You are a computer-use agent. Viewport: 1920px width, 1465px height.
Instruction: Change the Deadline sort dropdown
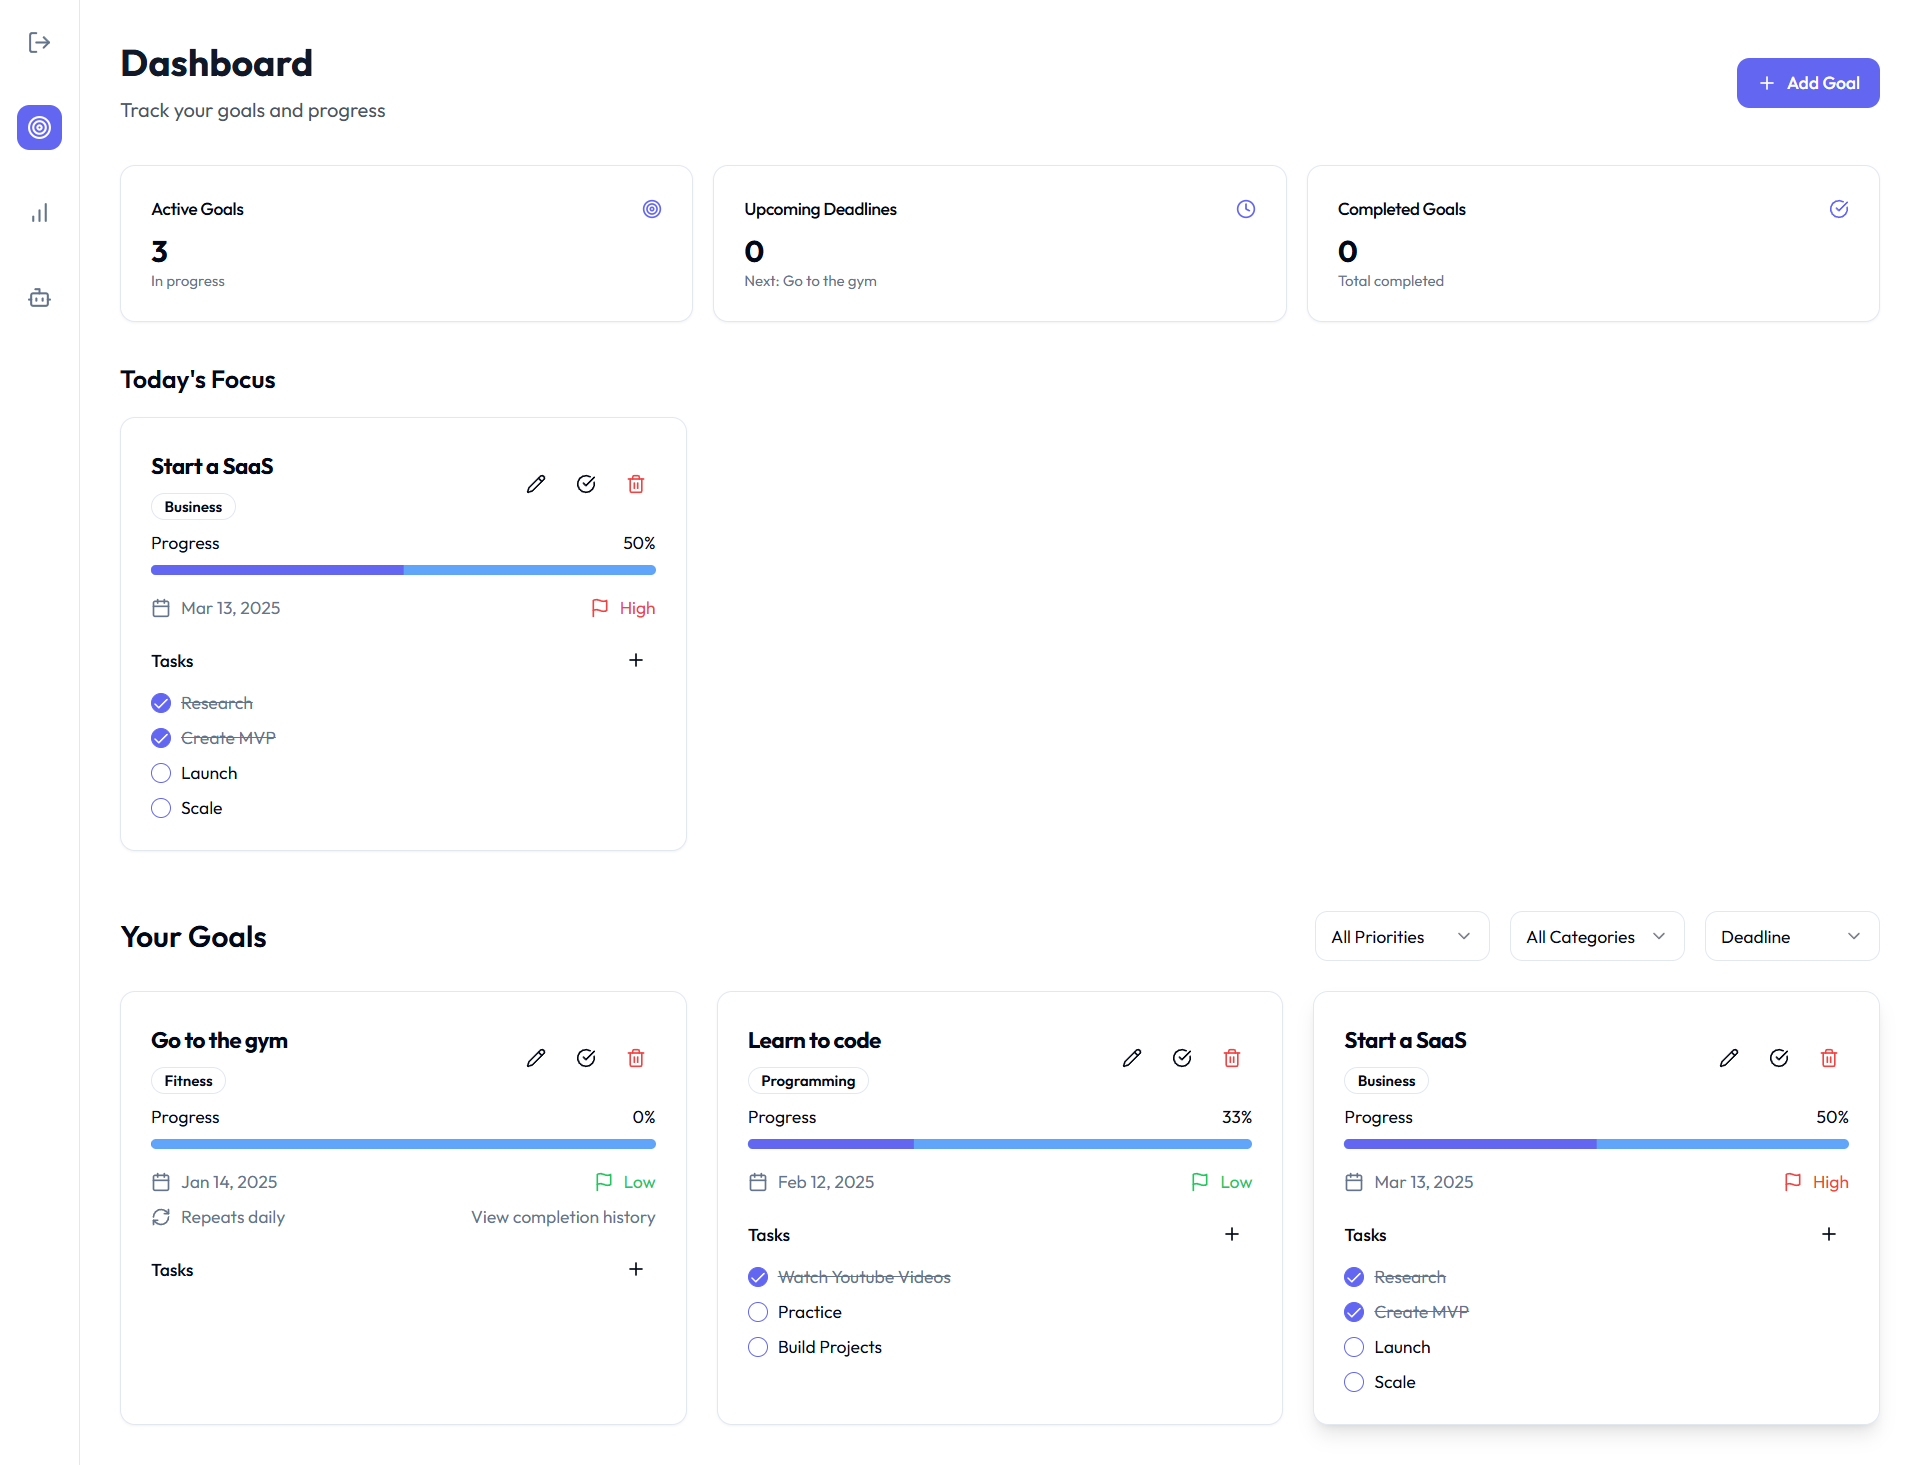tap(1790, 936)
